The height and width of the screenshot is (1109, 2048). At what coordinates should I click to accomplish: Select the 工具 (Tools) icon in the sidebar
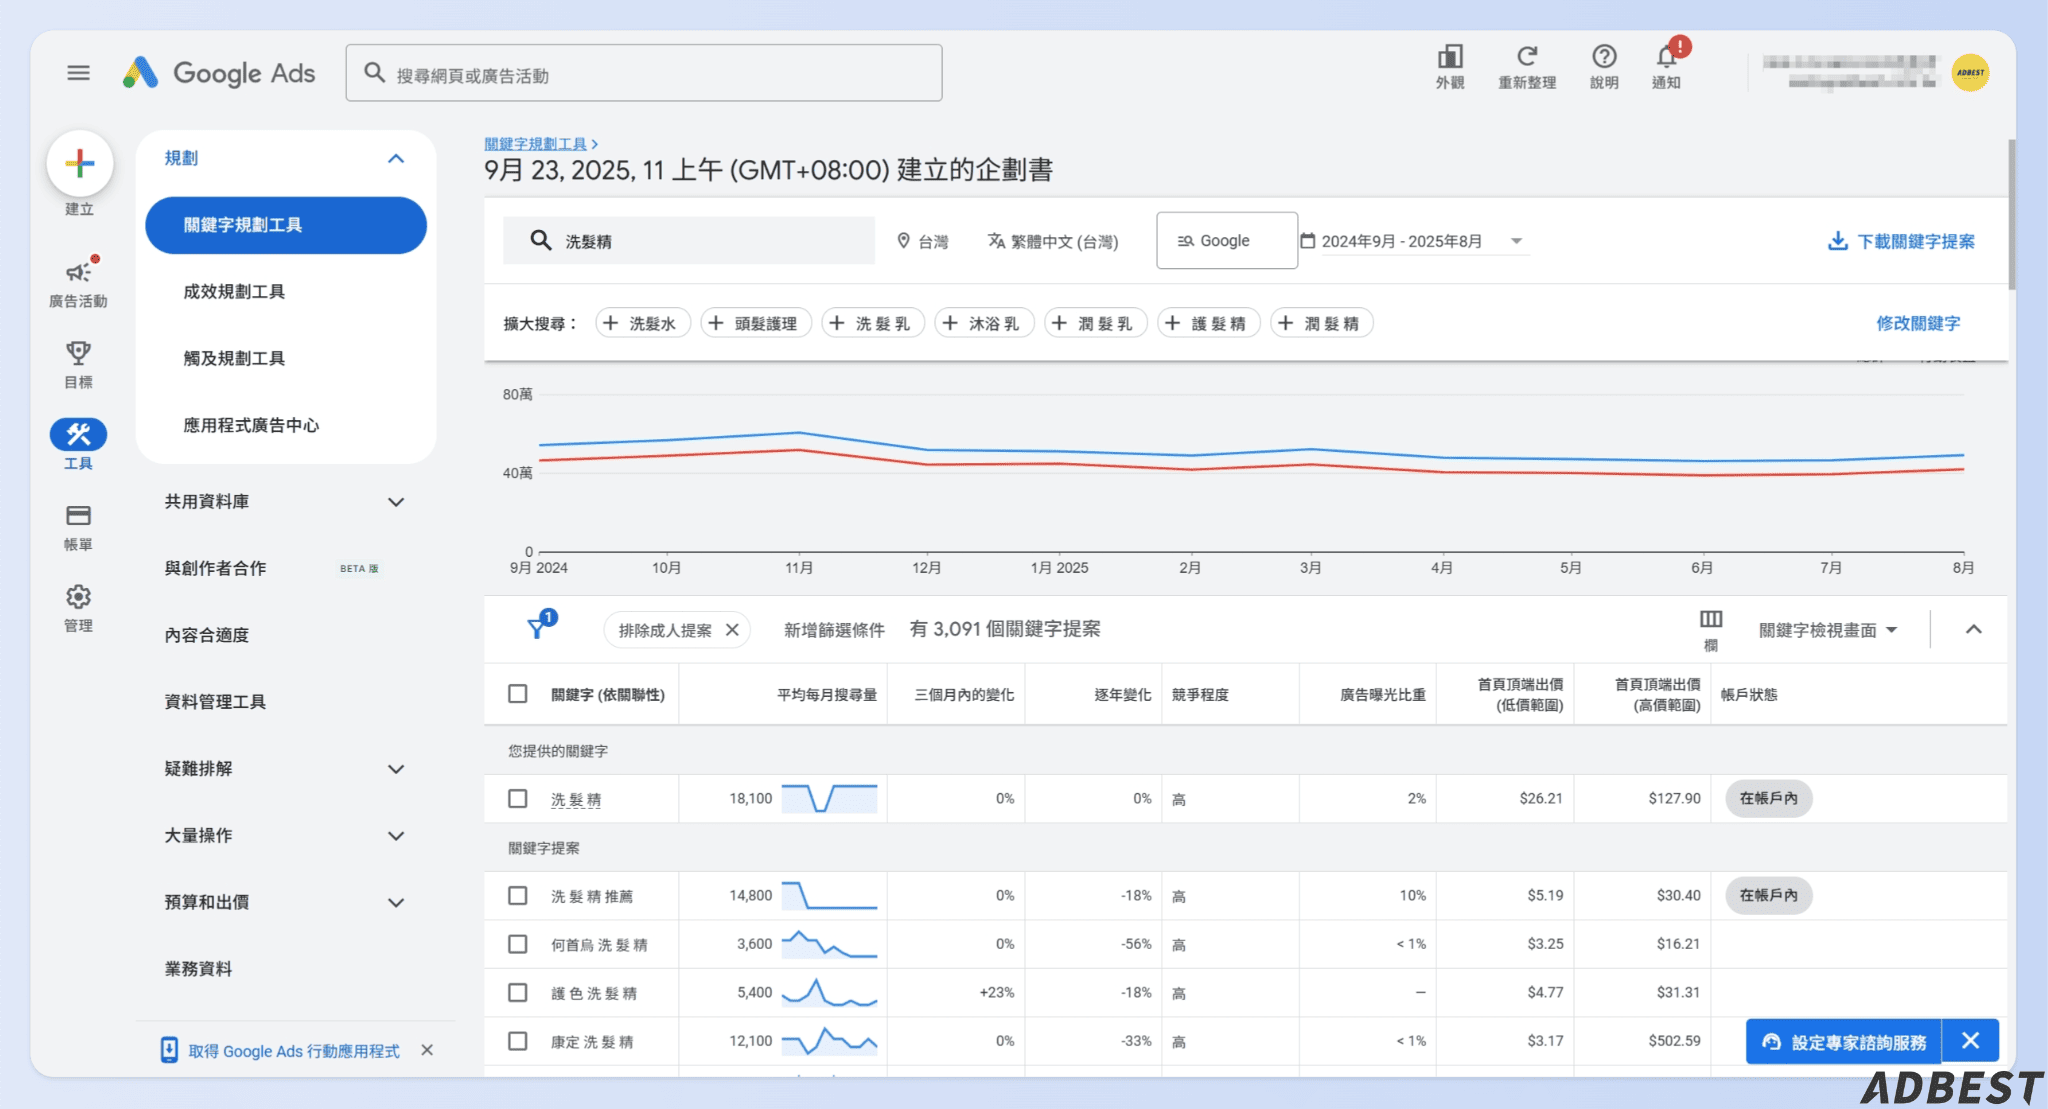click(x=78, y=435)
